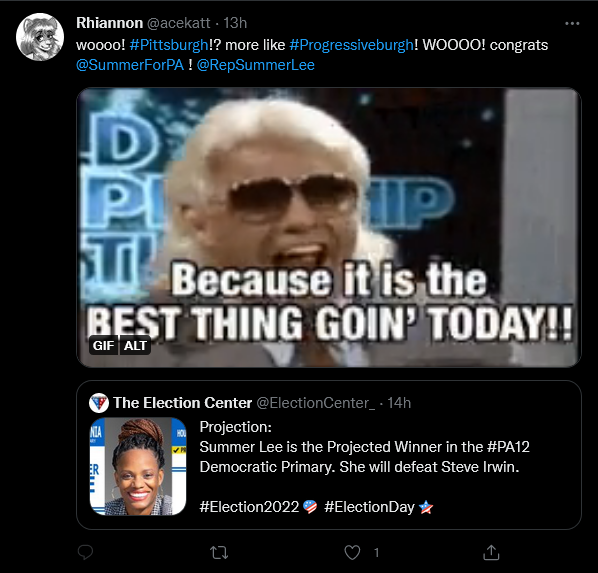Open the Rhiannon display name
598x573 pixels.
click(109, 23)
